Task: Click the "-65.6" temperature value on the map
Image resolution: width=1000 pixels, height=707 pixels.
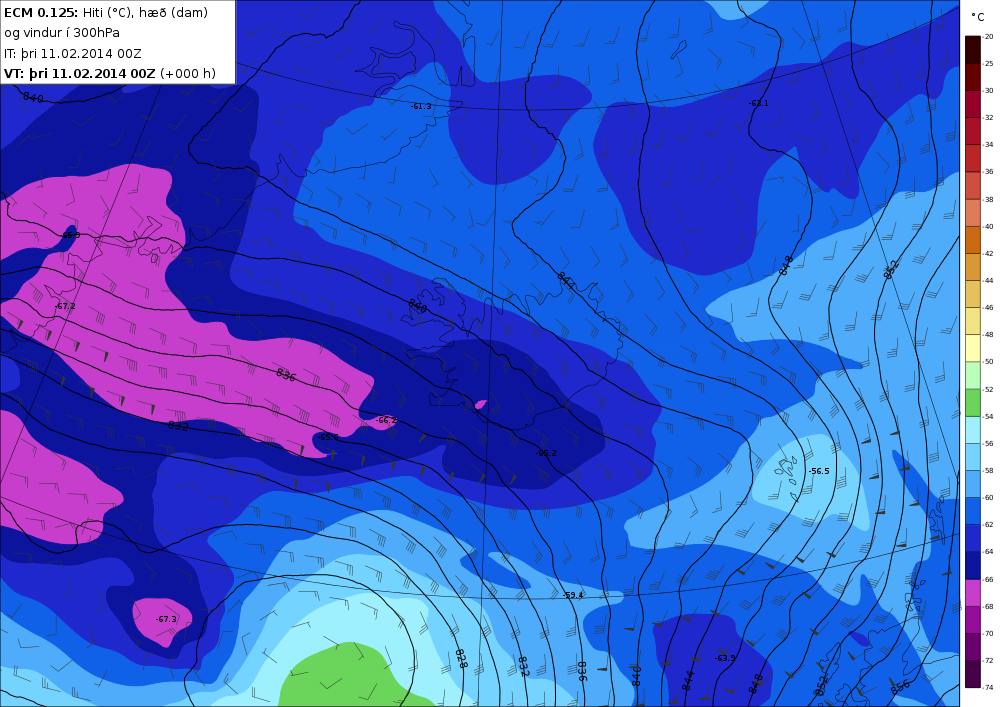Action: tap(328, 437)
